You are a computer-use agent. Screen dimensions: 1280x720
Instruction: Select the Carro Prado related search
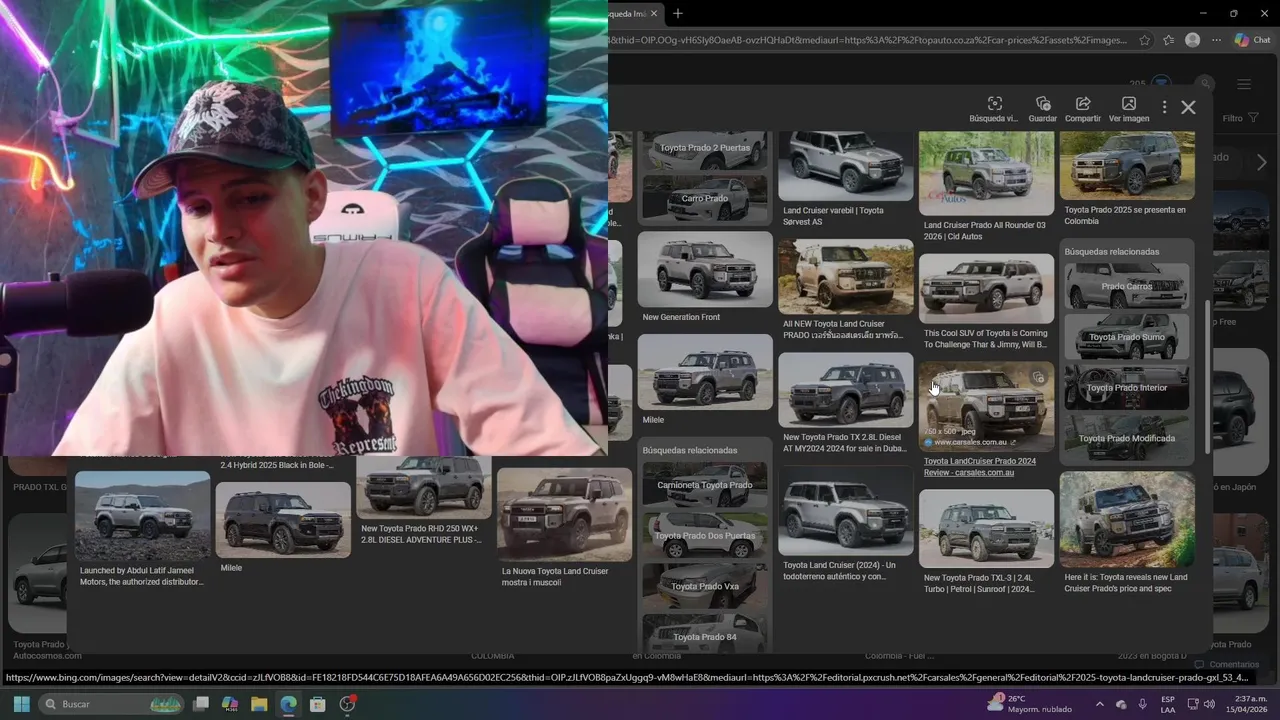coord(705,198)
